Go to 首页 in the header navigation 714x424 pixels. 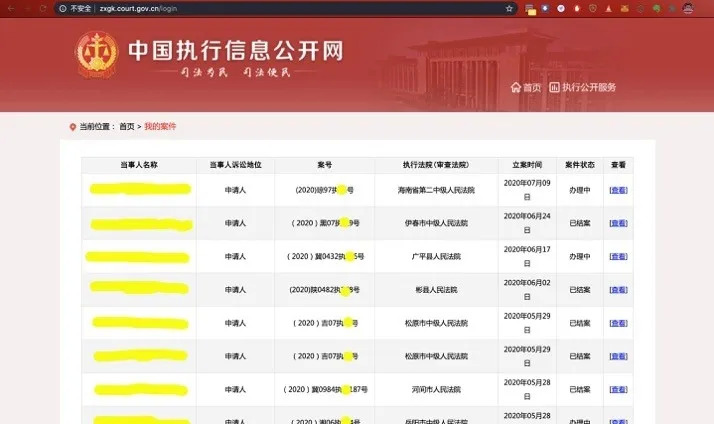coord(531,87)
